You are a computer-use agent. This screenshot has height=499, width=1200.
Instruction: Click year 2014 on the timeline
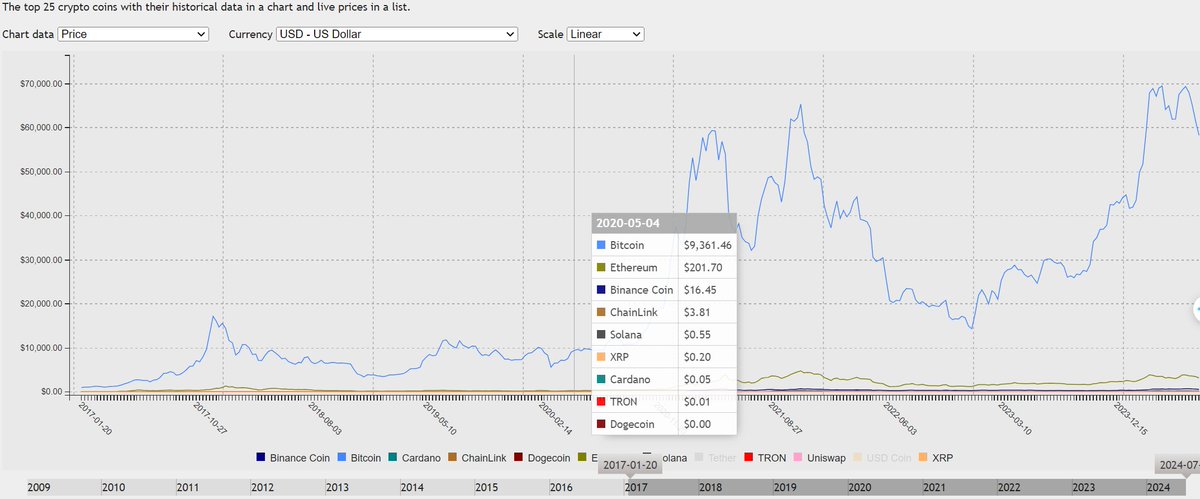point(413,488)
